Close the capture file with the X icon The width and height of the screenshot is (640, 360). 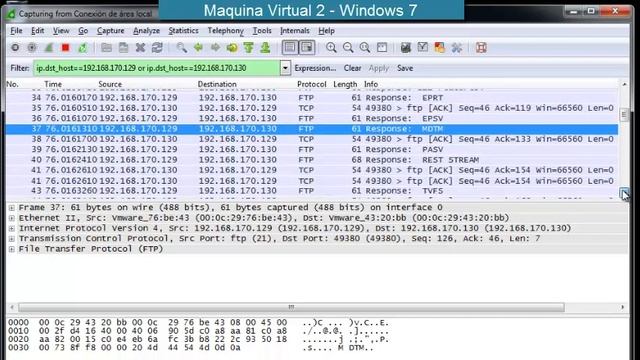[140, 48]
